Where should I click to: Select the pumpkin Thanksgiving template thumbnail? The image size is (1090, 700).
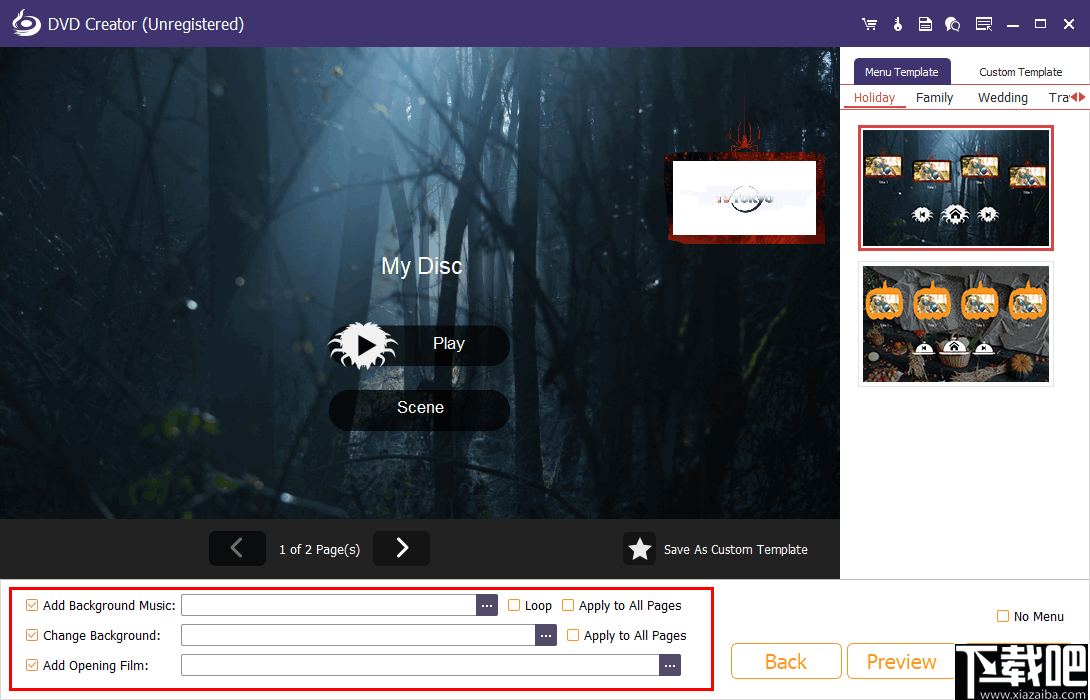coord(955,323)
